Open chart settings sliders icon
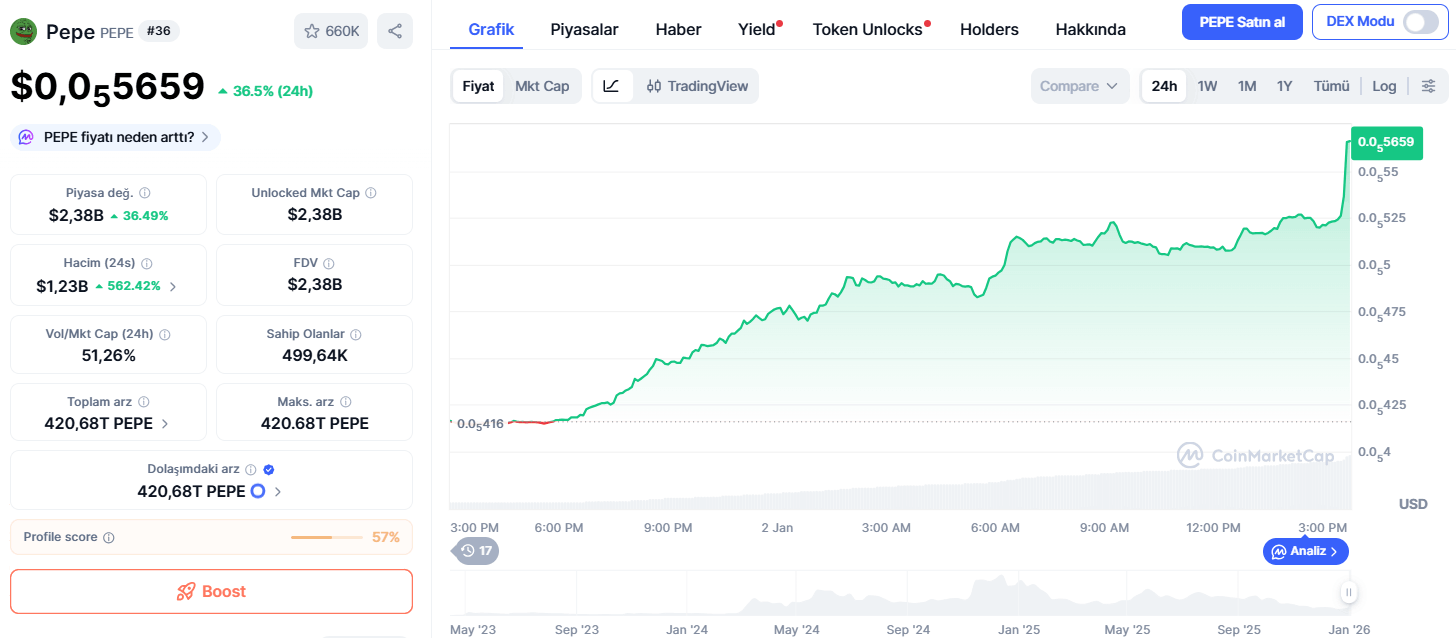Viewport: 1456px width, 638px height. 1429,86
